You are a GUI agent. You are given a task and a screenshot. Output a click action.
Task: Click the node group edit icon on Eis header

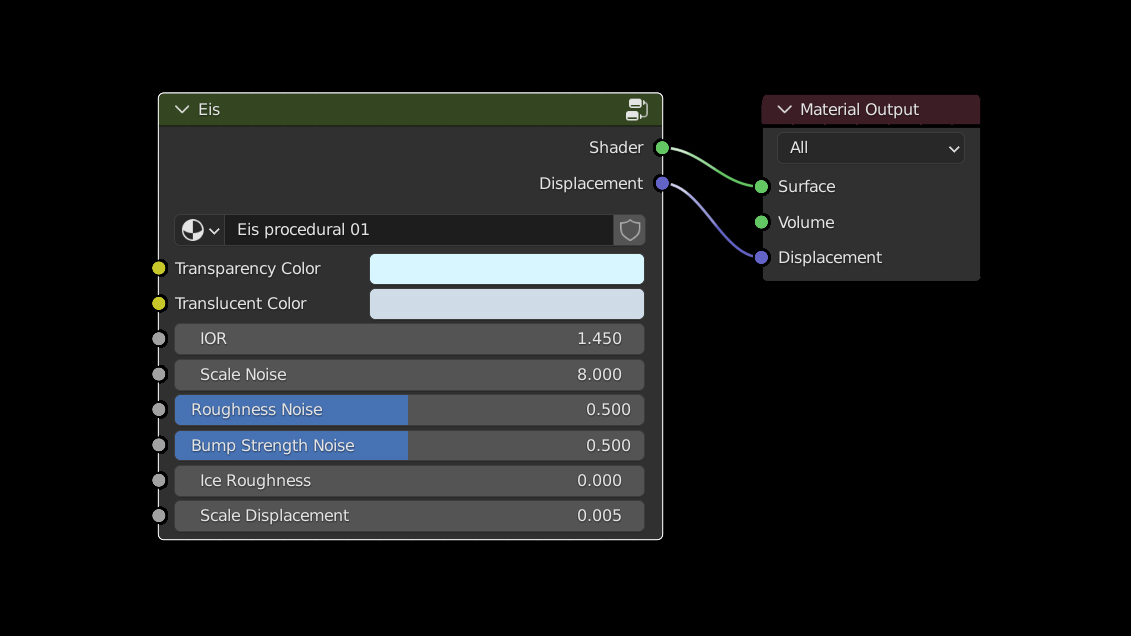[x=636, y=109]
